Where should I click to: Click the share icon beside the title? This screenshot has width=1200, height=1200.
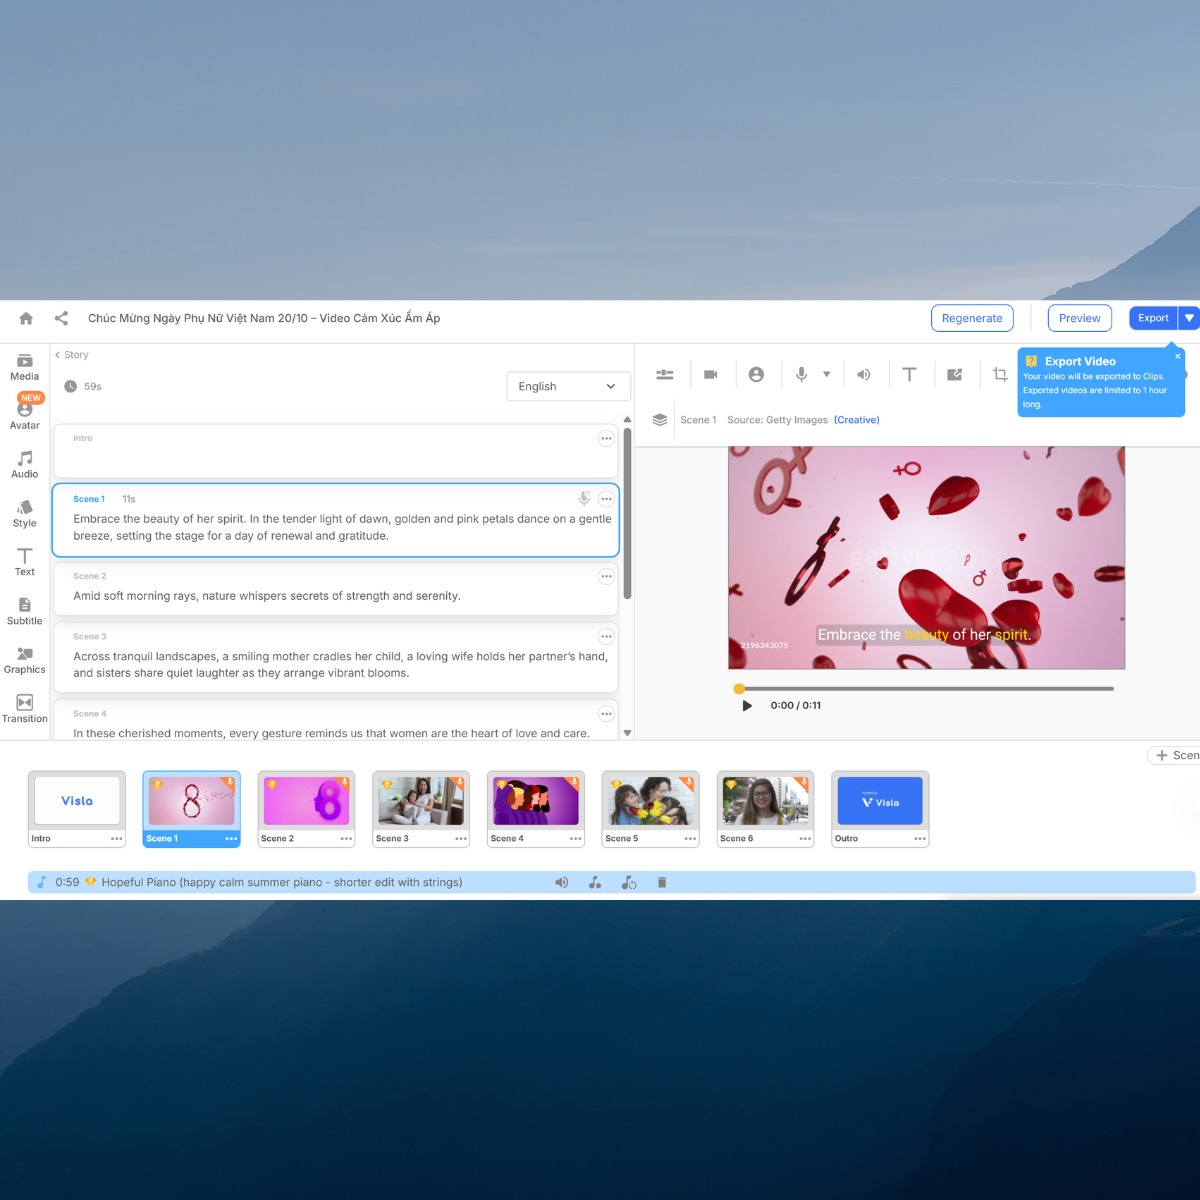[x=61, y=318]
